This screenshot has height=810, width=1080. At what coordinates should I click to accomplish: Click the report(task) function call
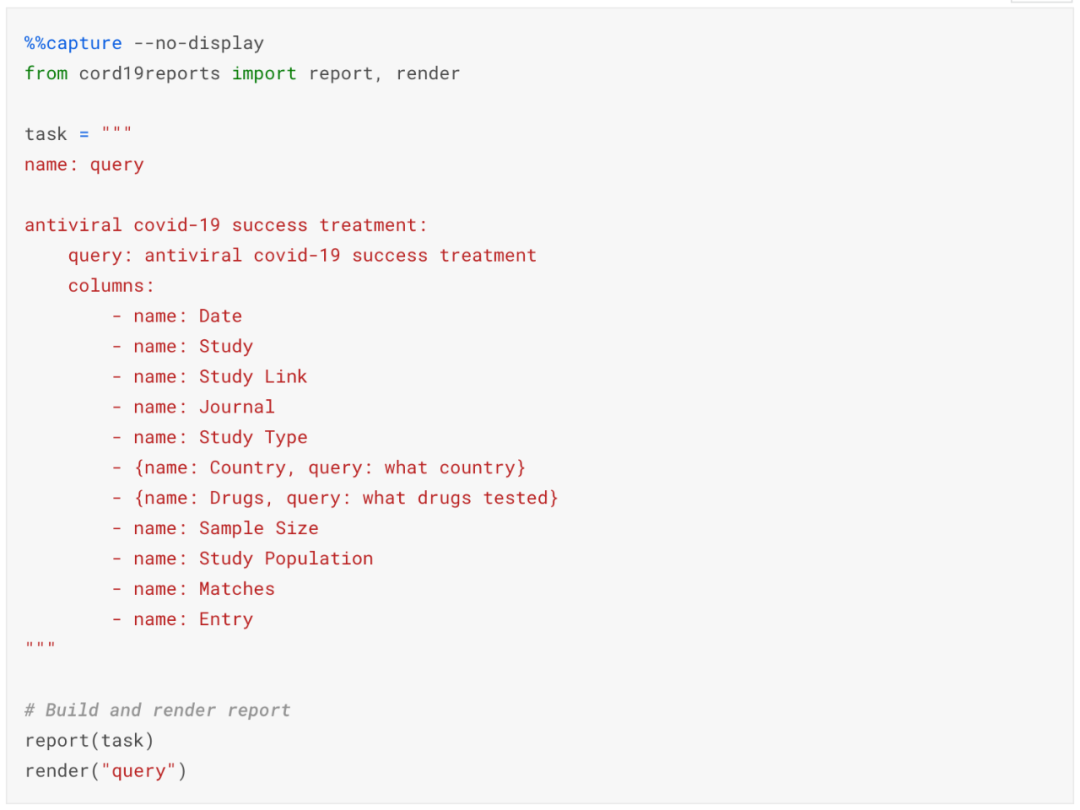89,740
